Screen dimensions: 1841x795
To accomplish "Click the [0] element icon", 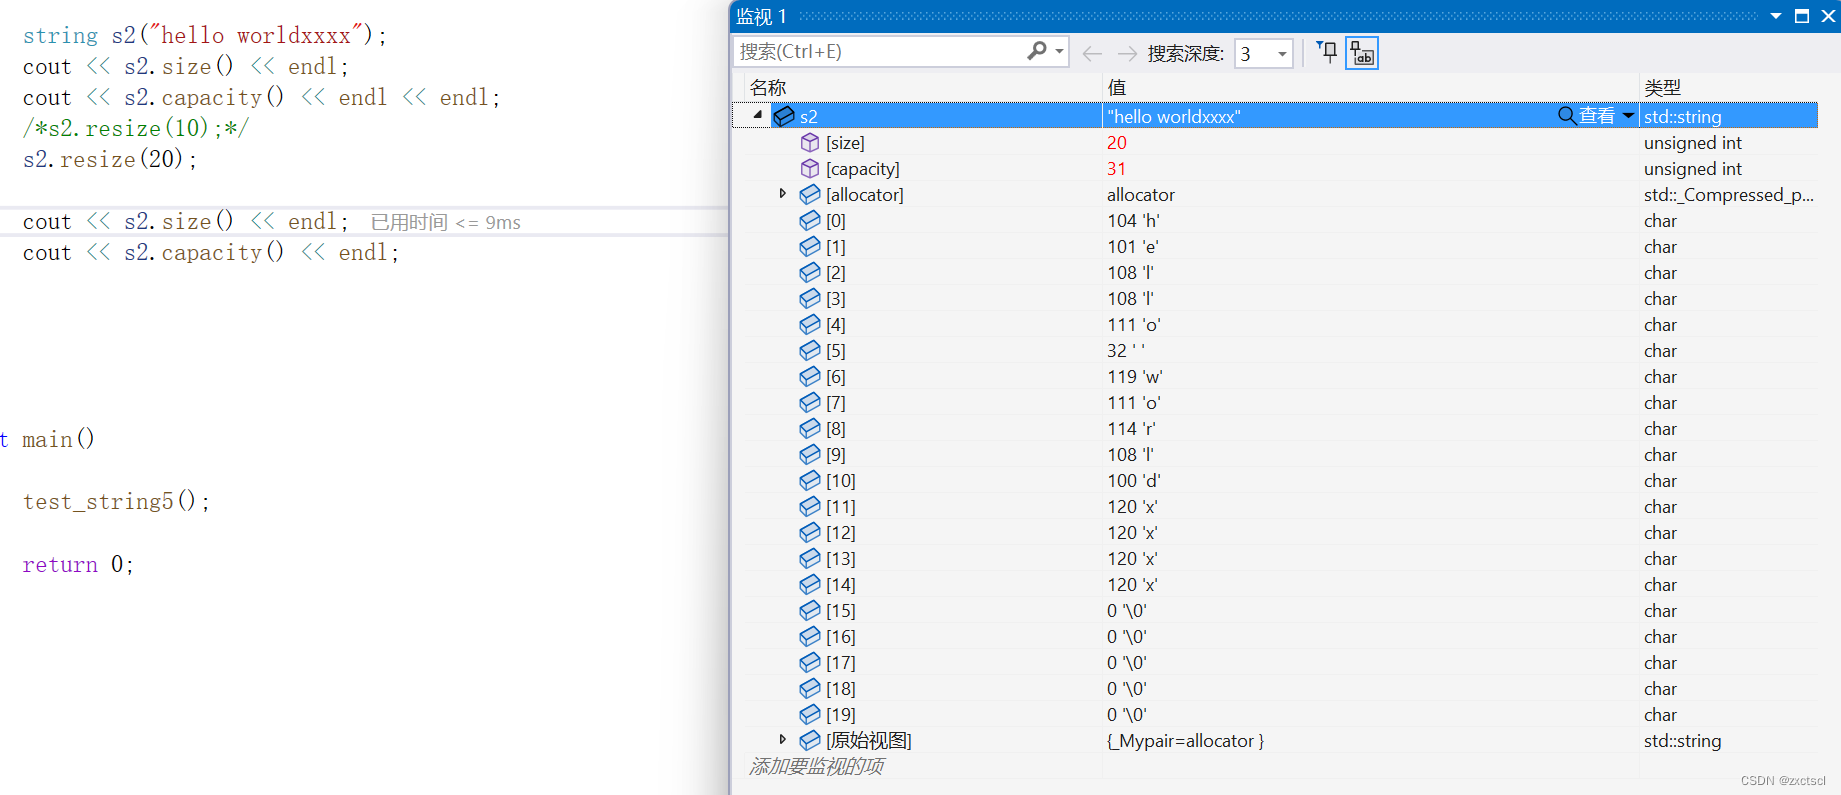I will [x=810, y=220].
